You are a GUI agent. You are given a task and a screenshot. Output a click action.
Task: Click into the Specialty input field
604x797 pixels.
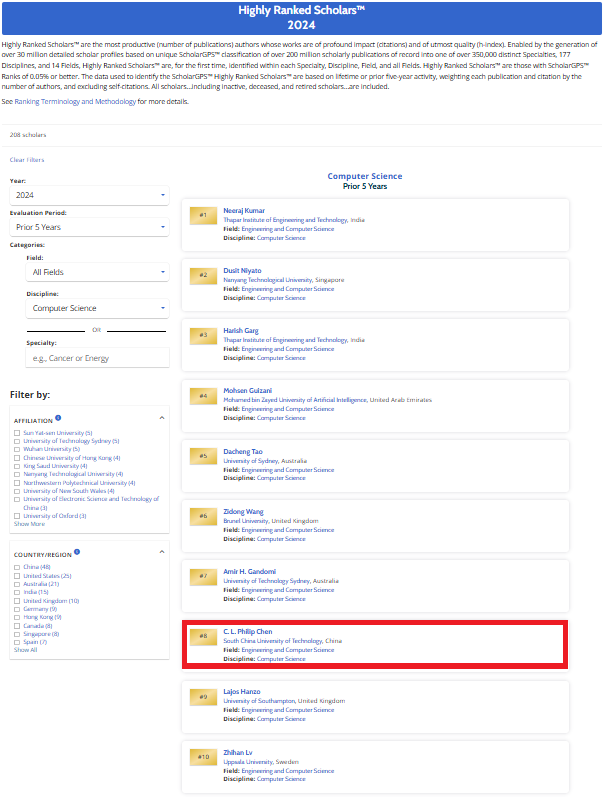point(97,358)
